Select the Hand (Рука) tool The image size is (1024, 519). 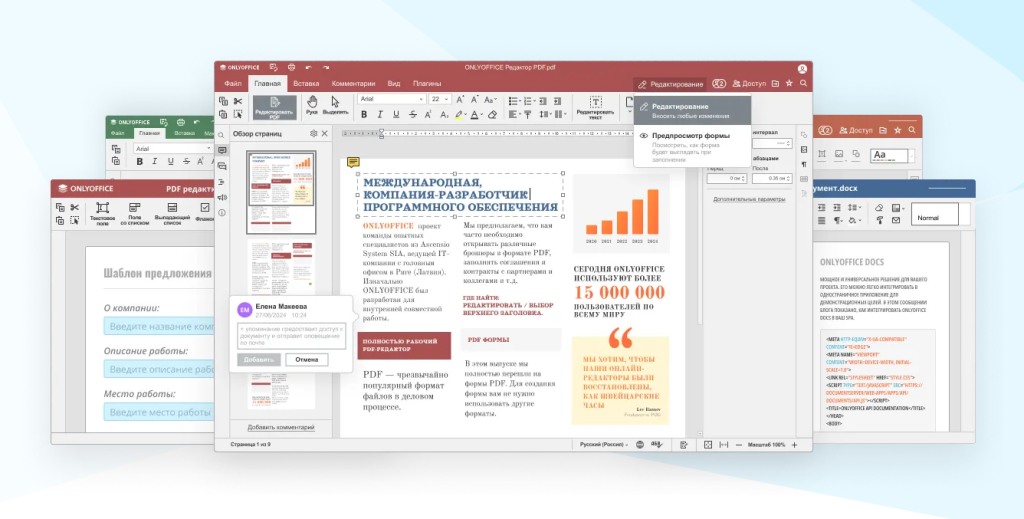click(312, 102)
